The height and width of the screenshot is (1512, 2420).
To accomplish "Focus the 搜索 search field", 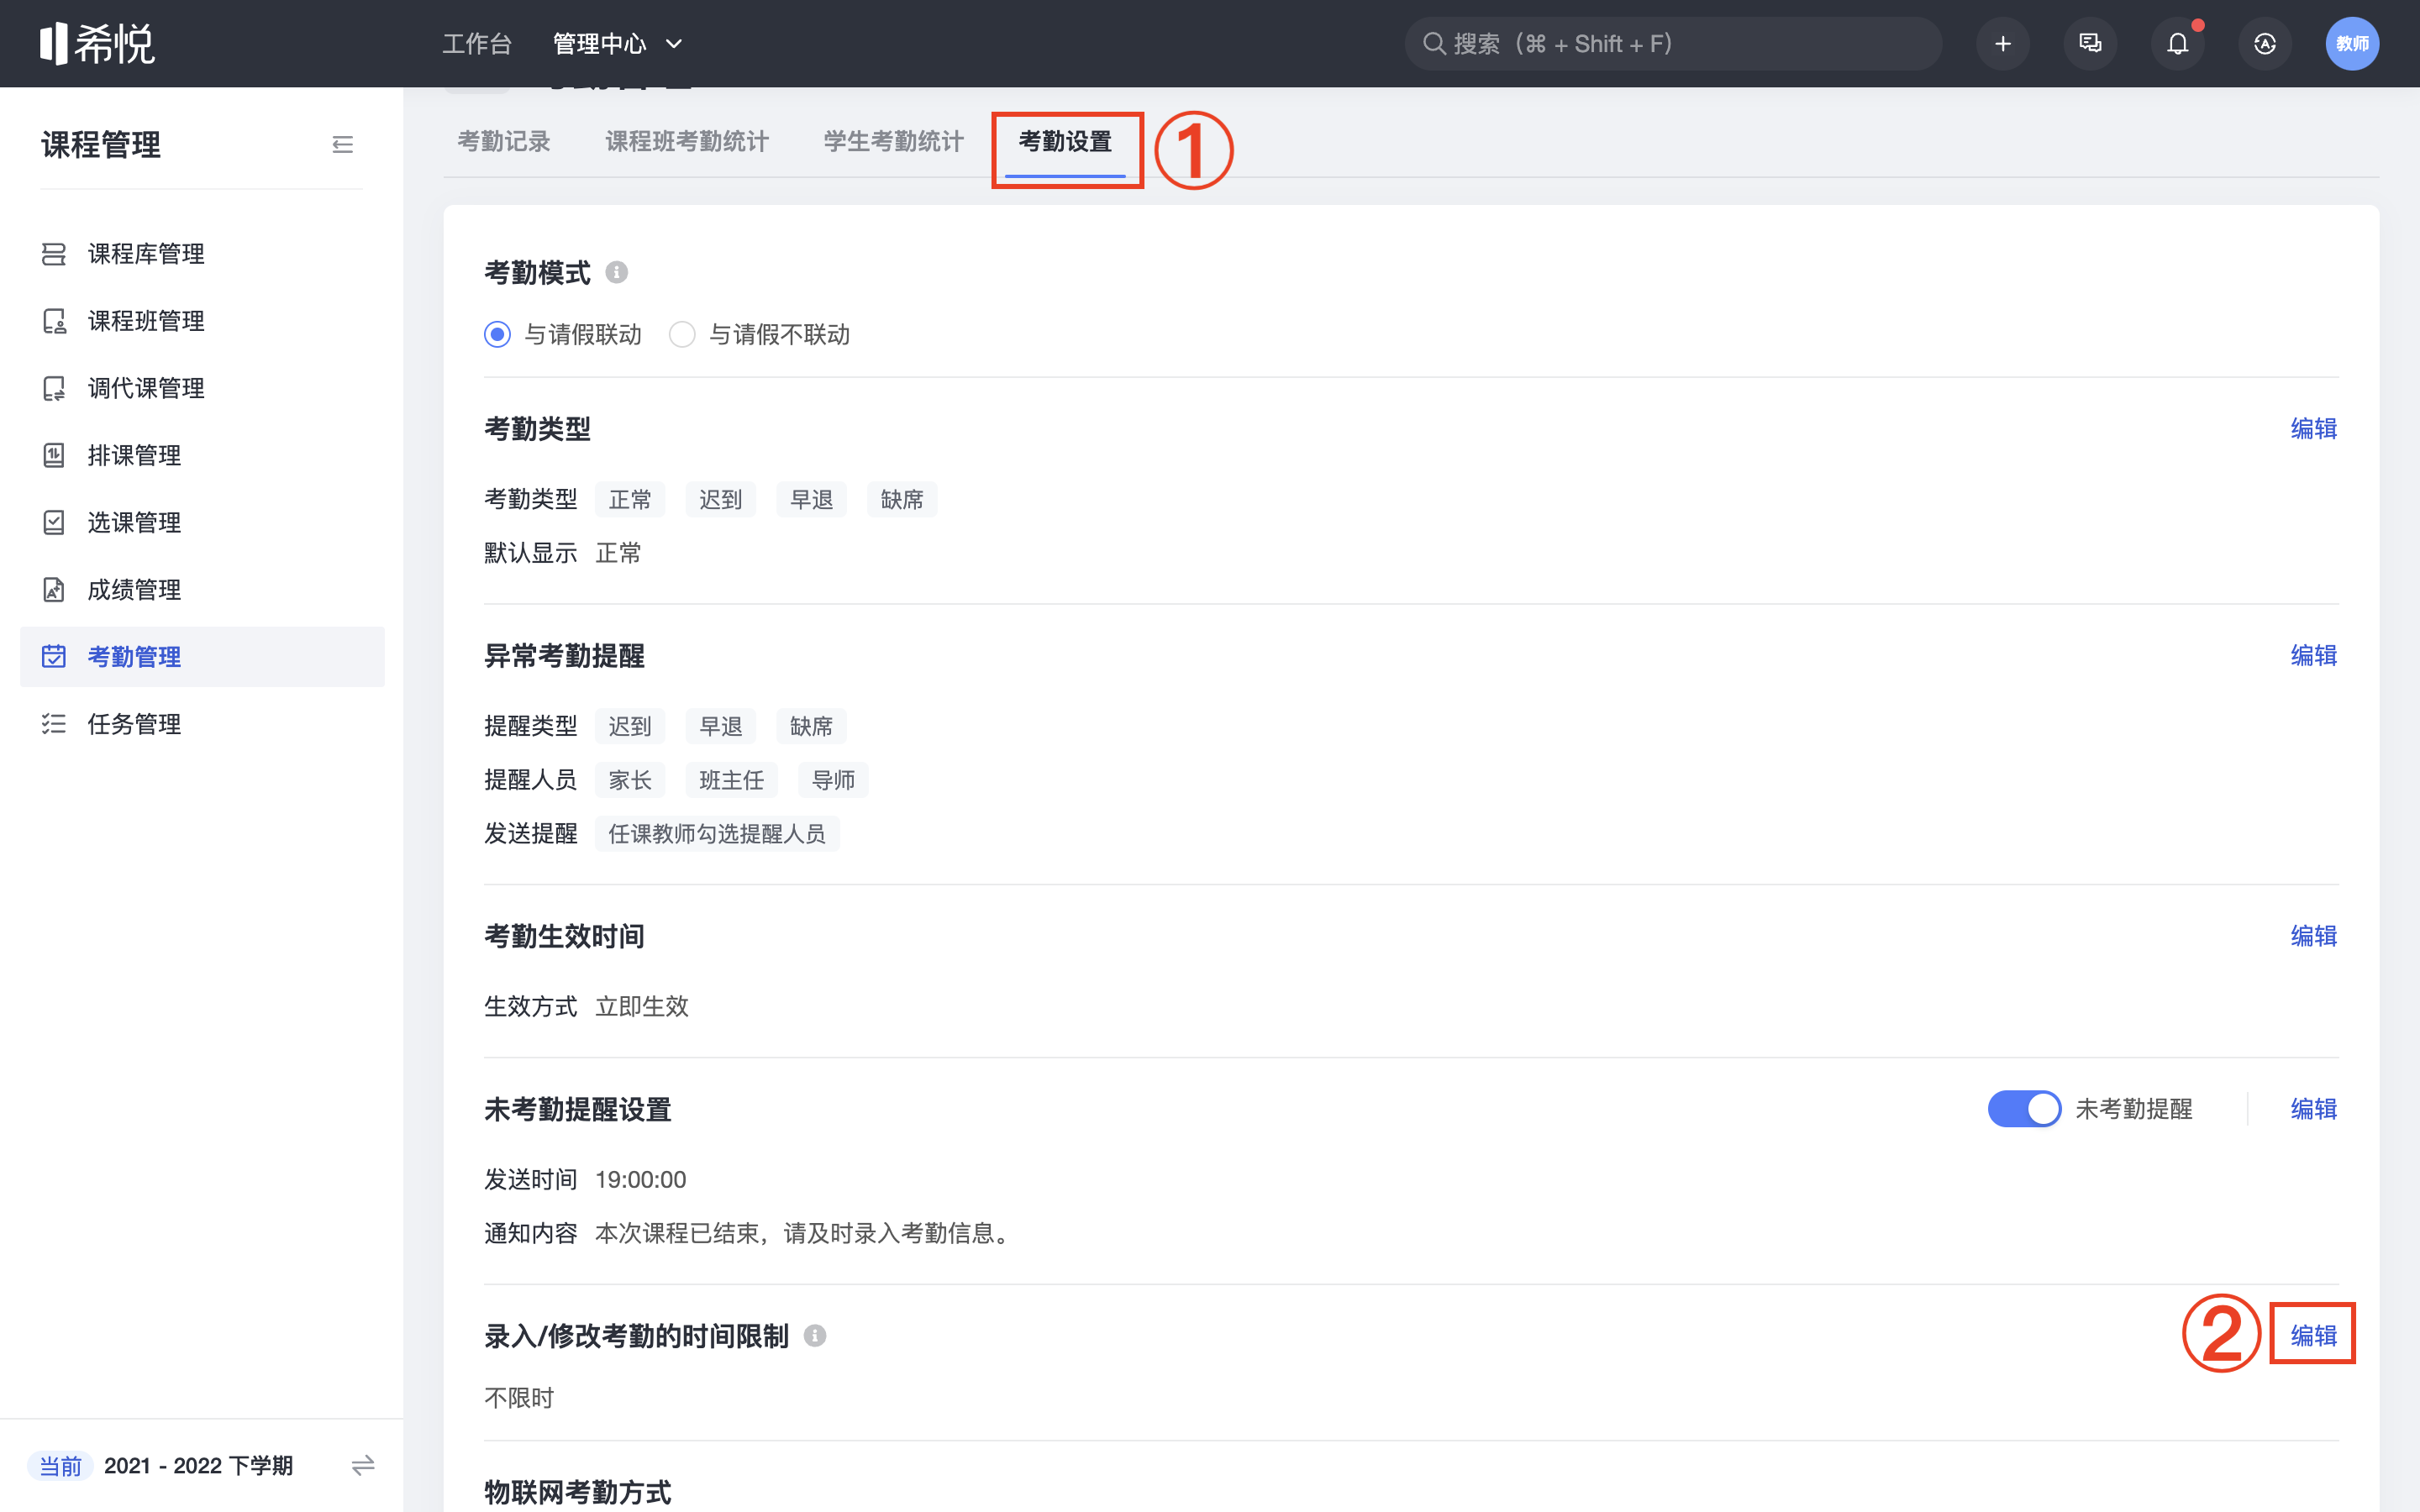I will [1673, 44].
